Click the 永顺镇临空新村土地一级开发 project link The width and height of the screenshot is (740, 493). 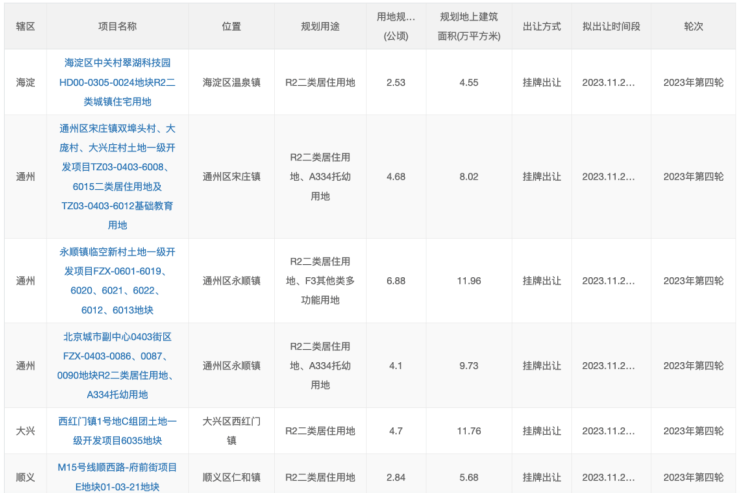pos(117,280)
